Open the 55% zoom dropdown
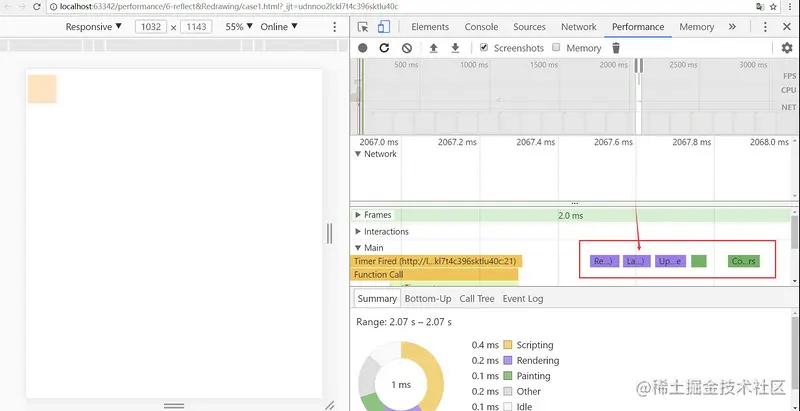Viewport: 800px width, 411px height. [x=239, y=27]
